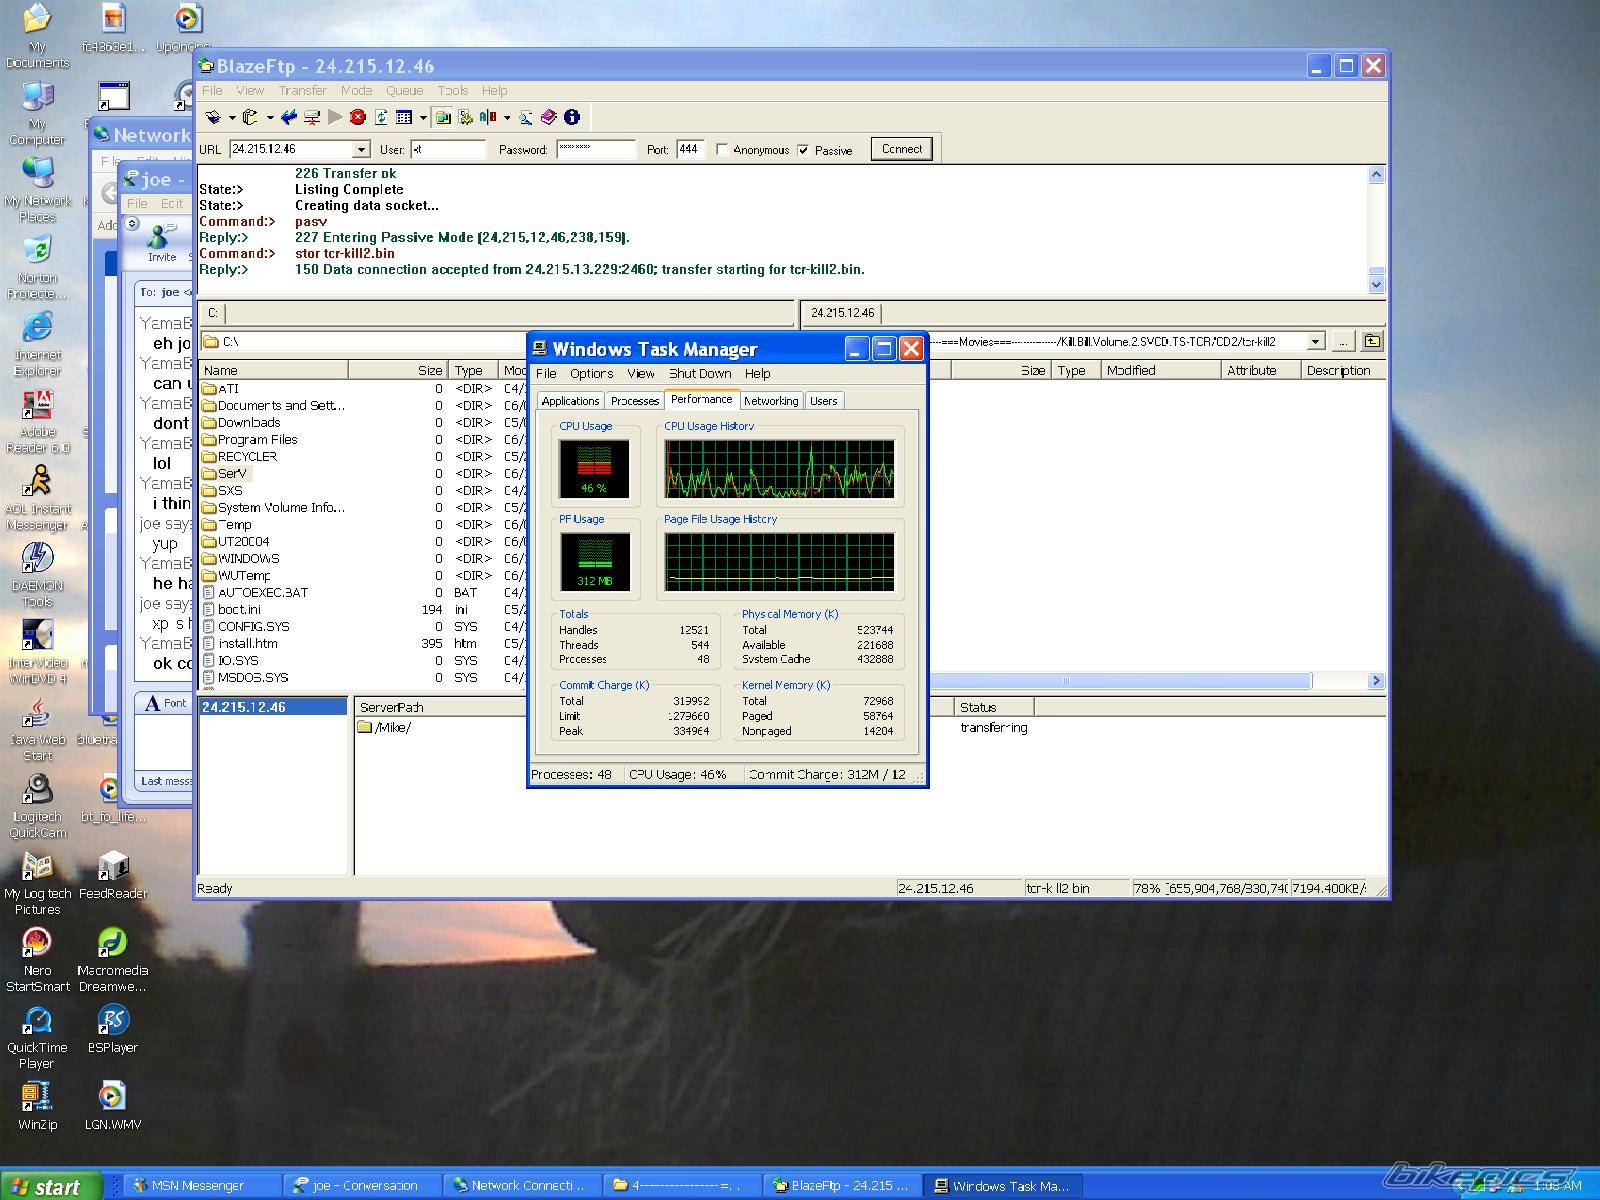Open the BlazeFtp site manager toolbar icon

[x=213, y=117]
